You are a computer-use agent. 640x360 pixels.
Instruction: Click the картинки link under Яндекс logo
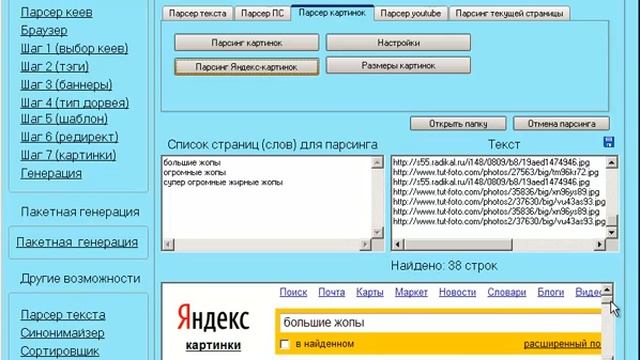[213, 345]
